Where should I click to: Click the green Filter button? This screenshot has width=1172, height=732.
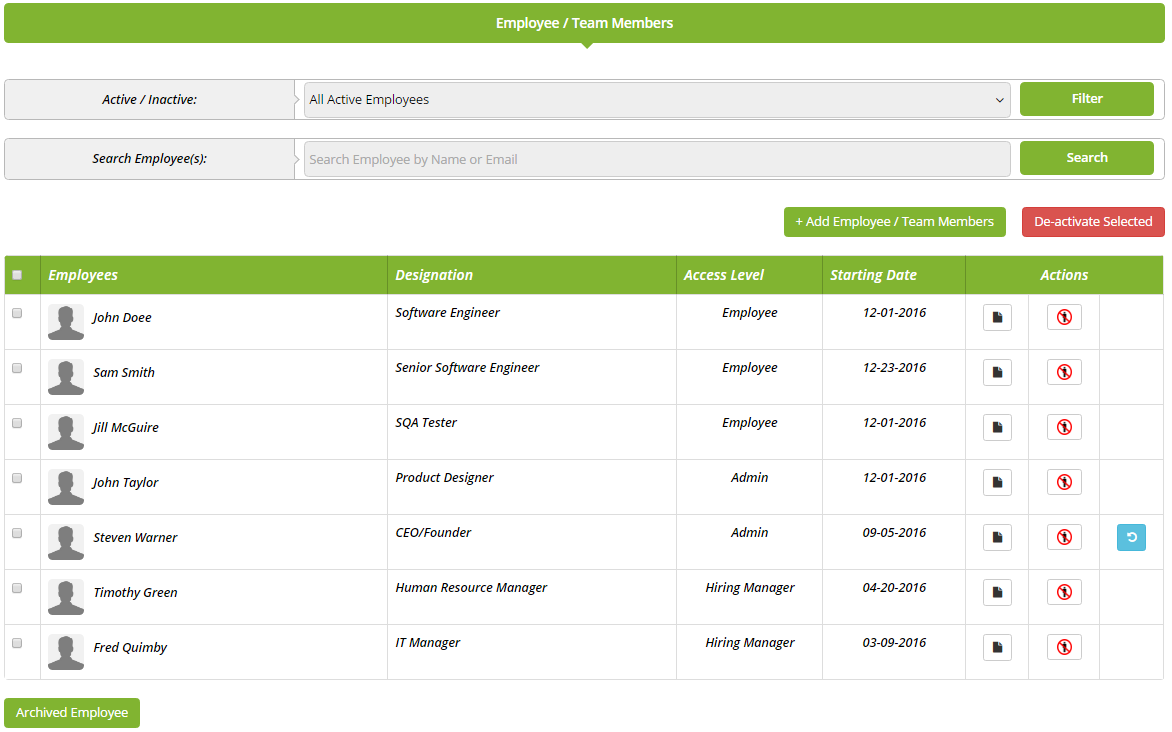pyautogui.click(x=1086, y=99)
